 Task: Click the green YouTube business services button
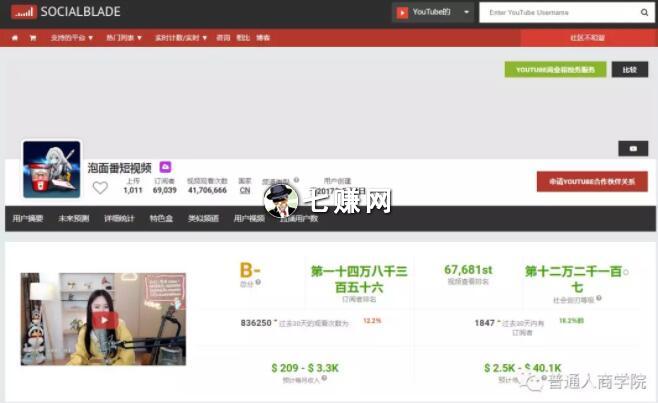[x=555, y=70]
